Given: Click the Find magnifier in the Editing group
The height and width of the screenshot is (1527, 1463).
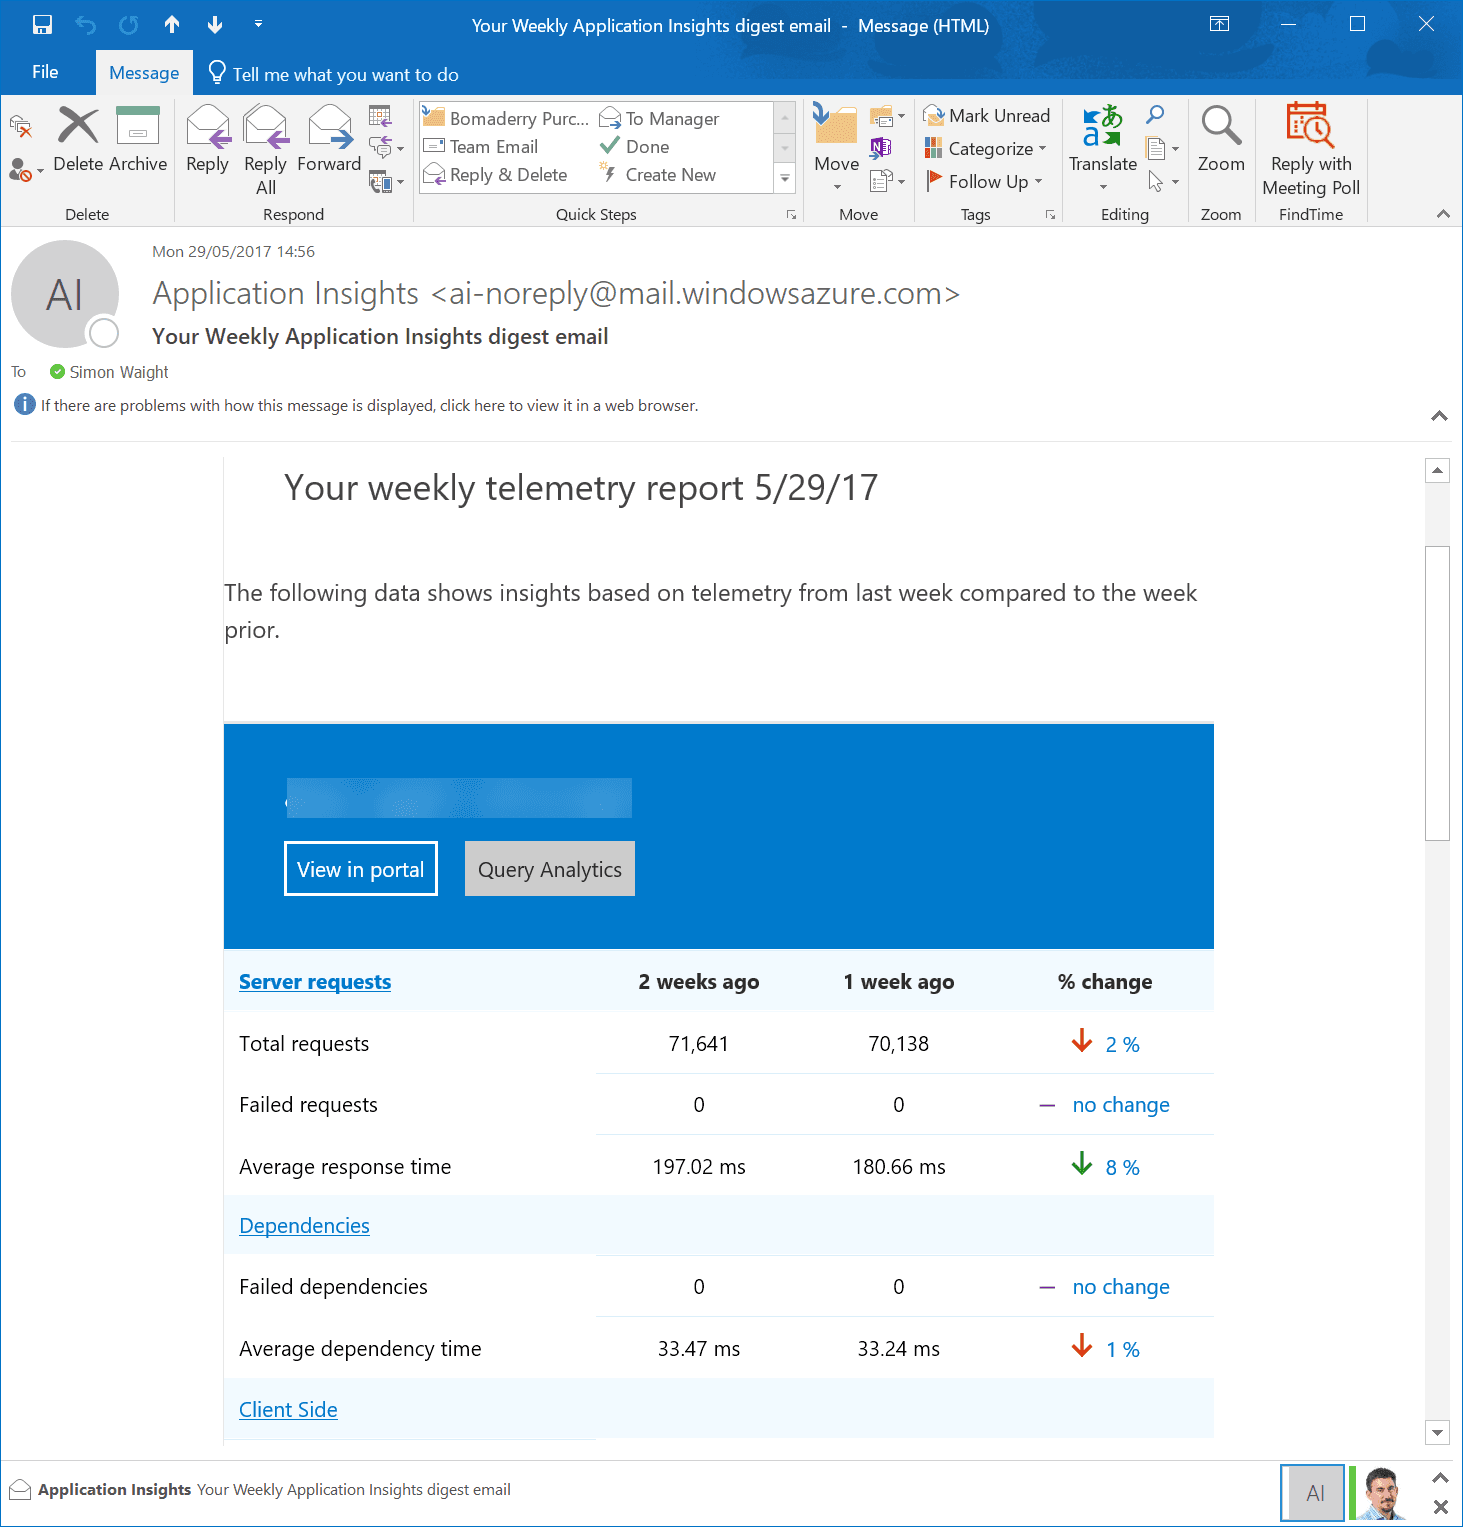Looking at the screenshot, I should [1155, 114].
